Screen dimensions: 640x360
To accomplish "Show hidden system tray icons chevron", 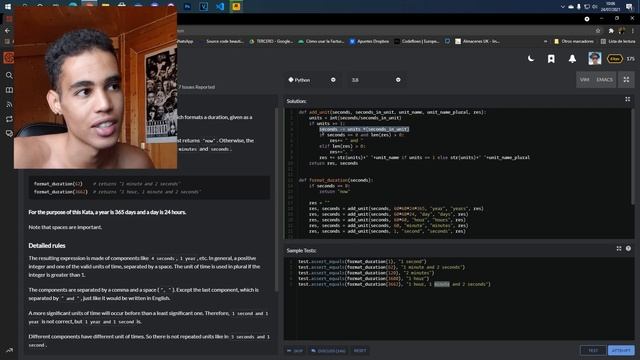I will tap(562, 7).
